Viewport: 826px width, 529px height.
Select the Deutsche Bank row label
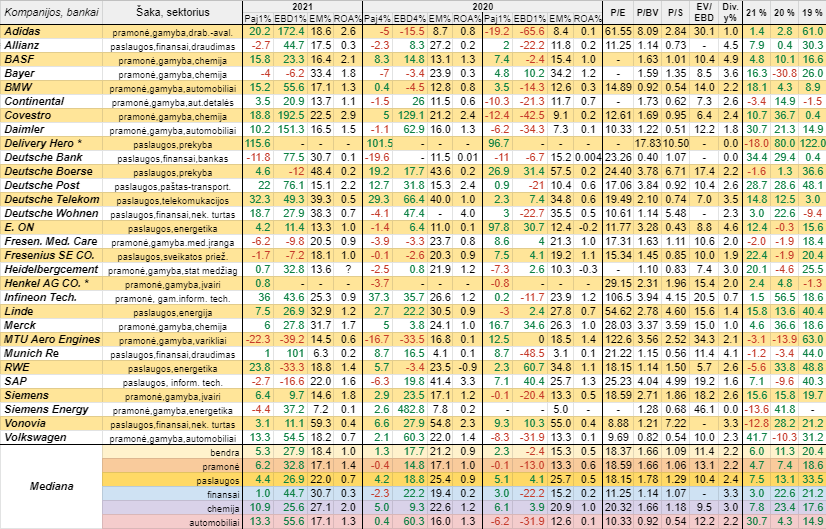[x=51, y=158]
